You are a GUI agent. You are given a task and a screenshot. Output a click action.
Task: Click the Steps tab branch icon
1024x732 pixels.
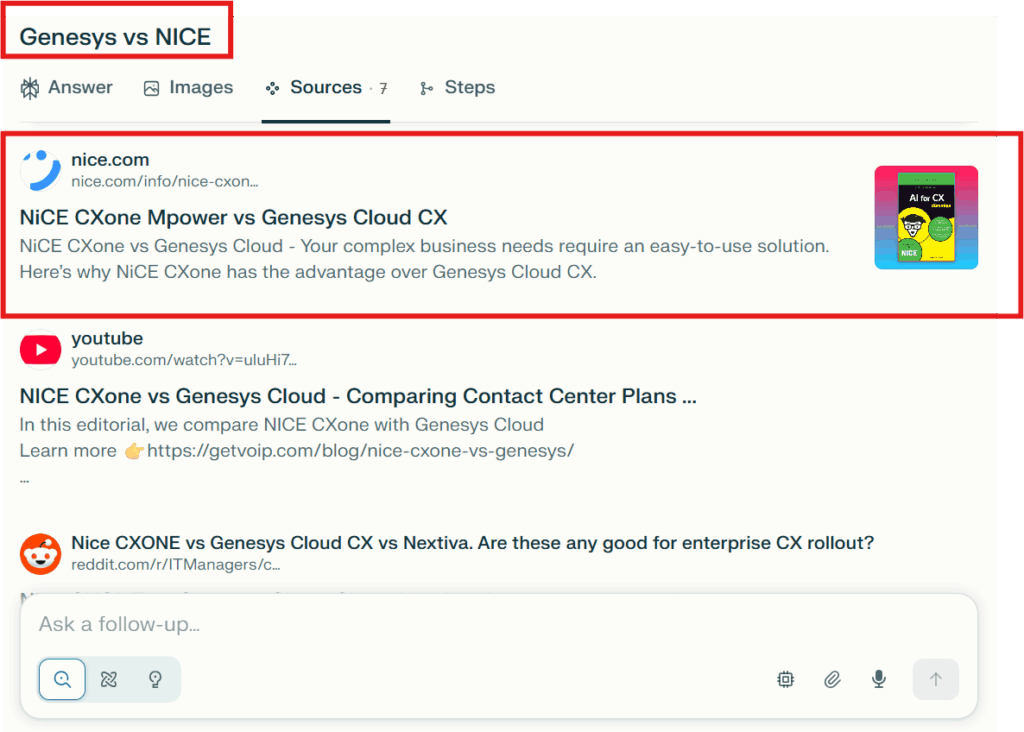(x=426, y=89)
